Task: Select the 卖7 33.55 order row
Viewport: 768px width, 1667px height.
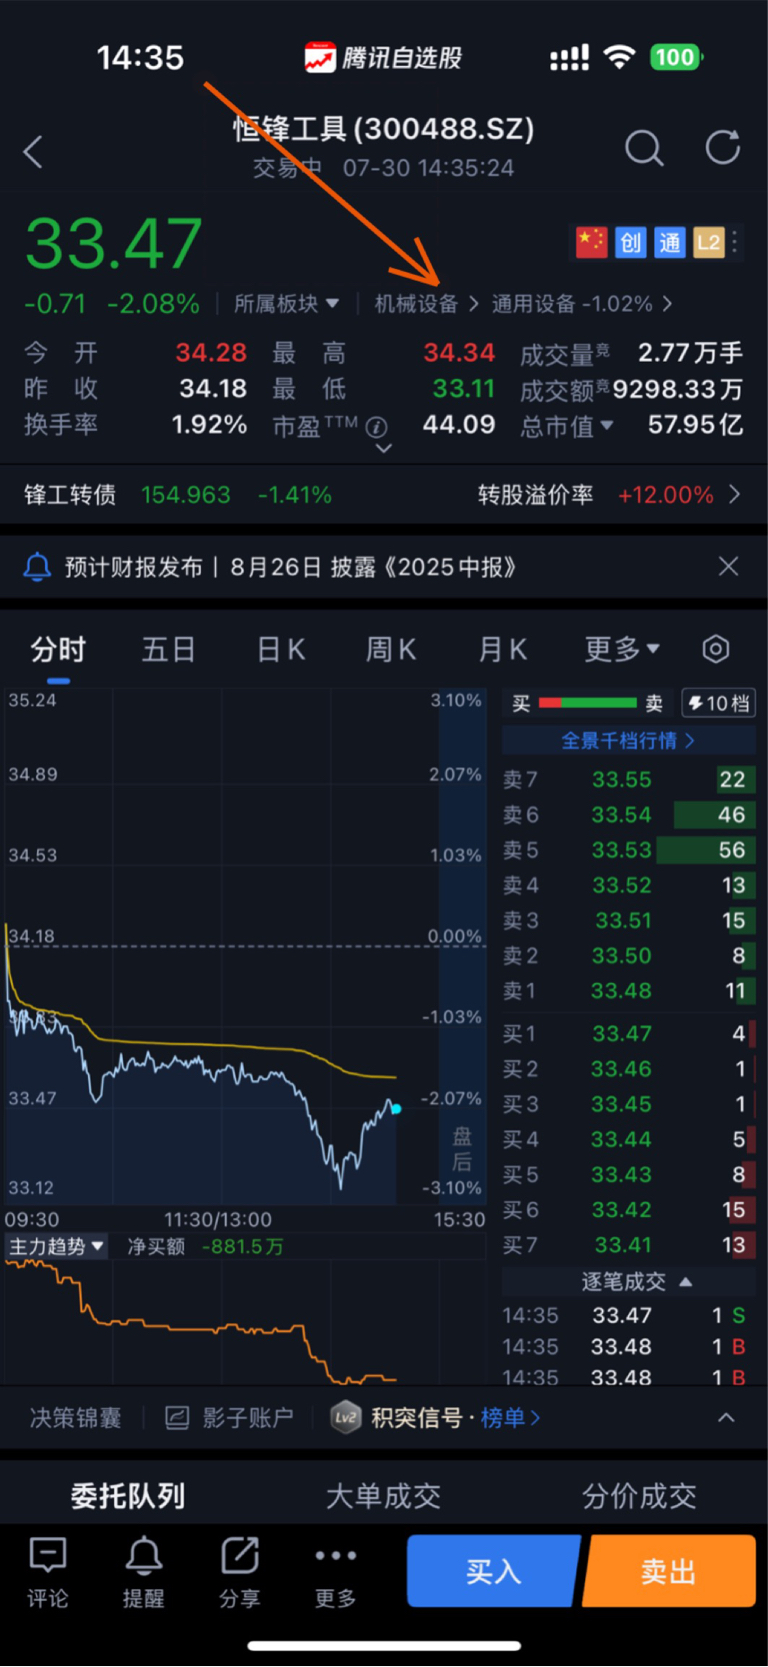Action: coord(628,779)
